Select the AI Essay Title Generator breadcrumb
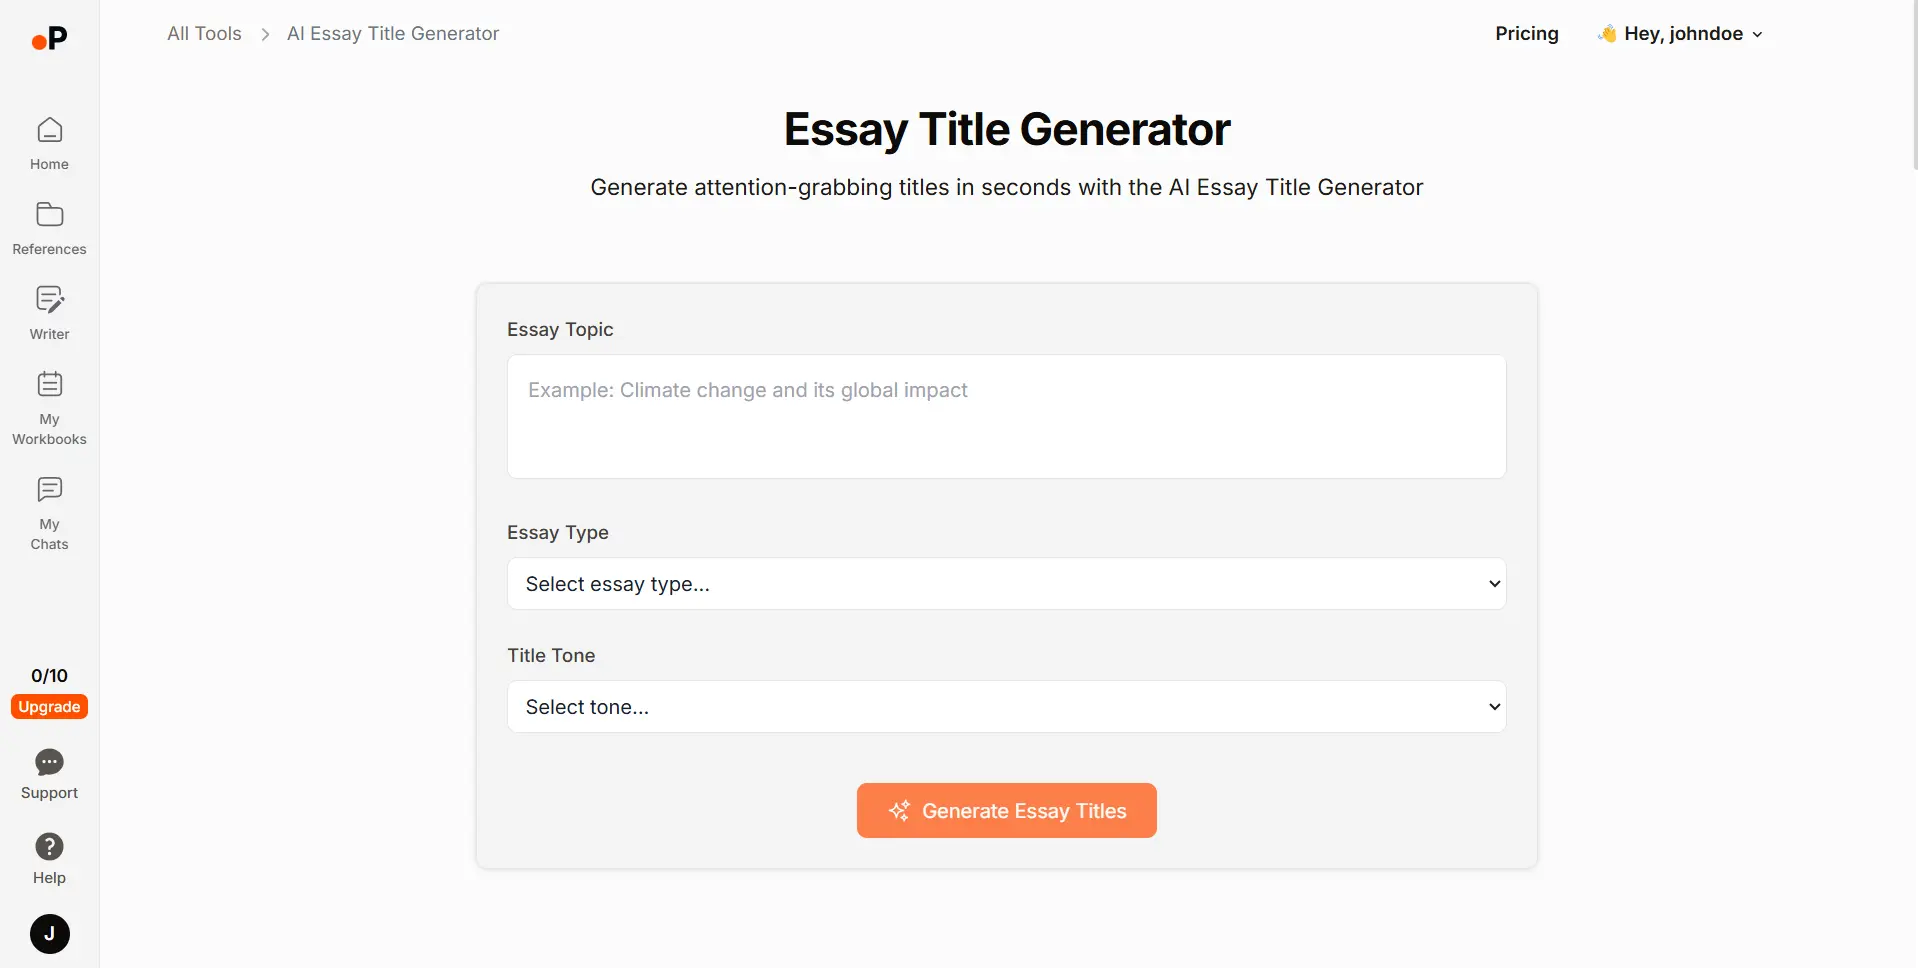Screen dimensions: 1918x968 [392, 33]
